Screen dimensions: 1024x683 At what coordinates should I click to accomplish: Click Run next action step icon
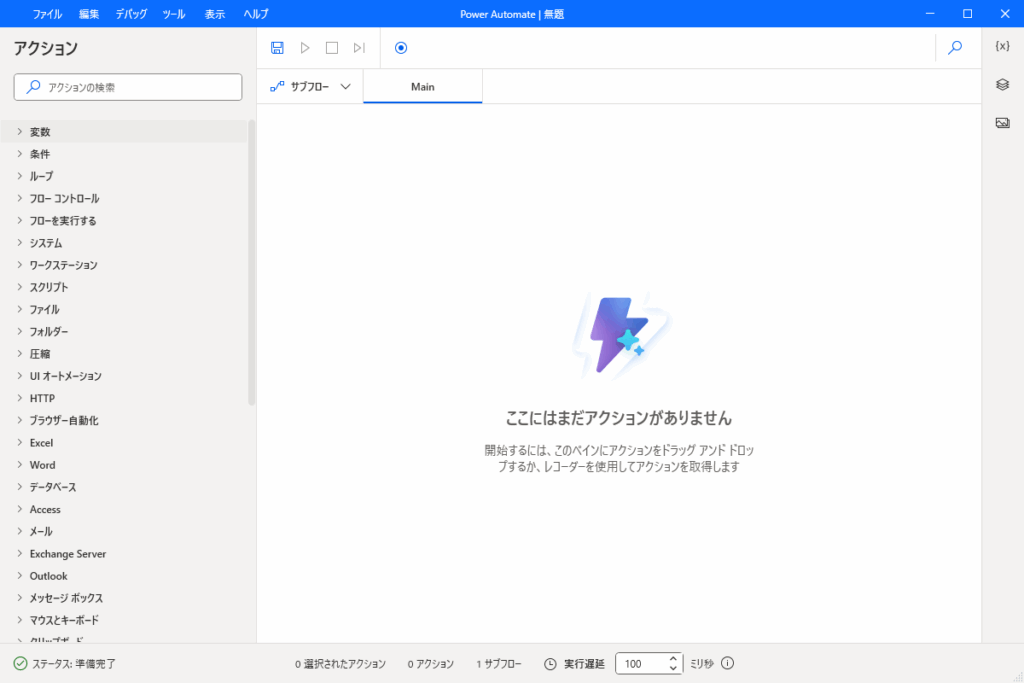[359, 48]
